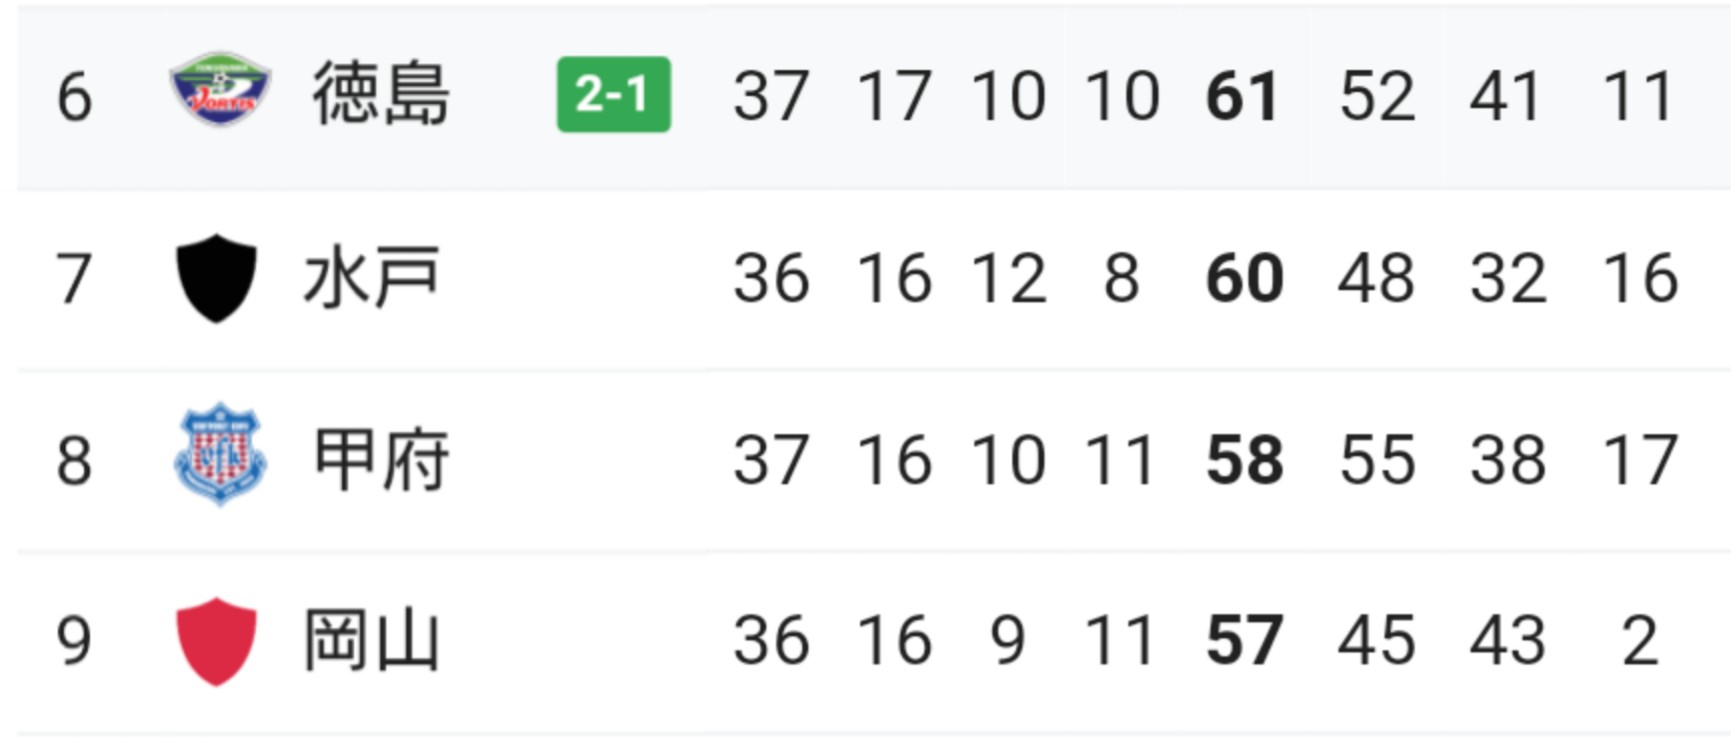Viewport: 1731px width, 737px height.
Task: Click the bold 61 points for 徳島
Action: pos(1243,97)
